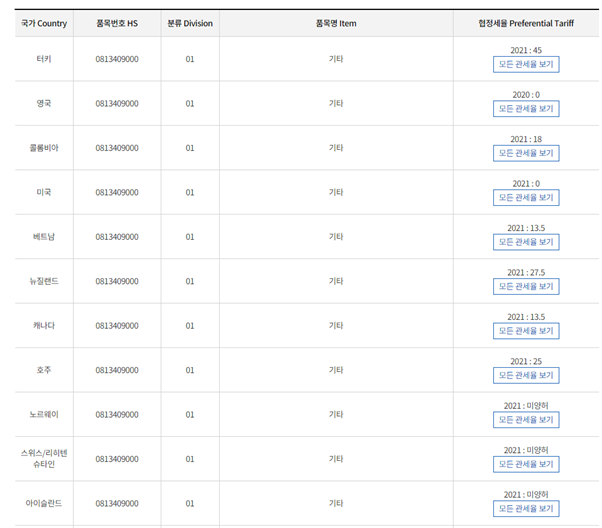Viewport: 602px width, 528px height.
Task: Click '모든 관세율 보기' button for 터키 row
Action: coord(526,64)
